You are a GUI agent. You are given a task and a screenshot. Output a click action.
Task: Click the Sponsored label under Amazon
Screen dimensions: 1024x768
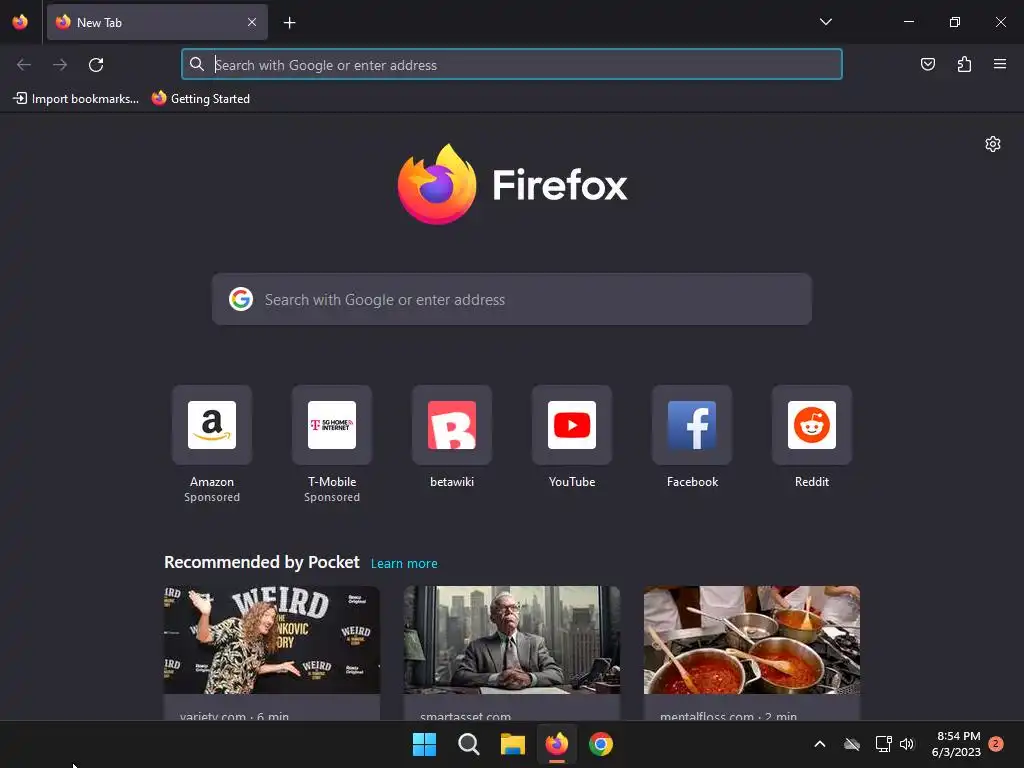click(x=212, y=497)
